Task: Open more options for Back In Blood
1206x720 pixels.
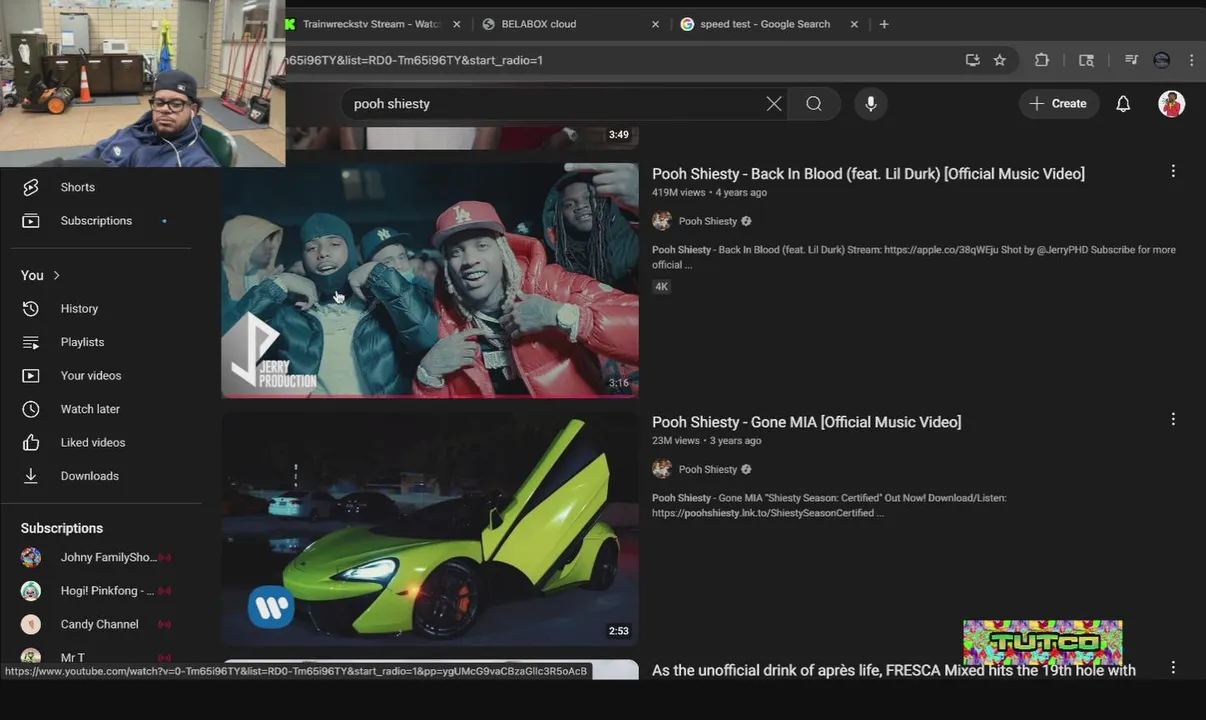Action: pyautogui.click(x=1173, y=172)
